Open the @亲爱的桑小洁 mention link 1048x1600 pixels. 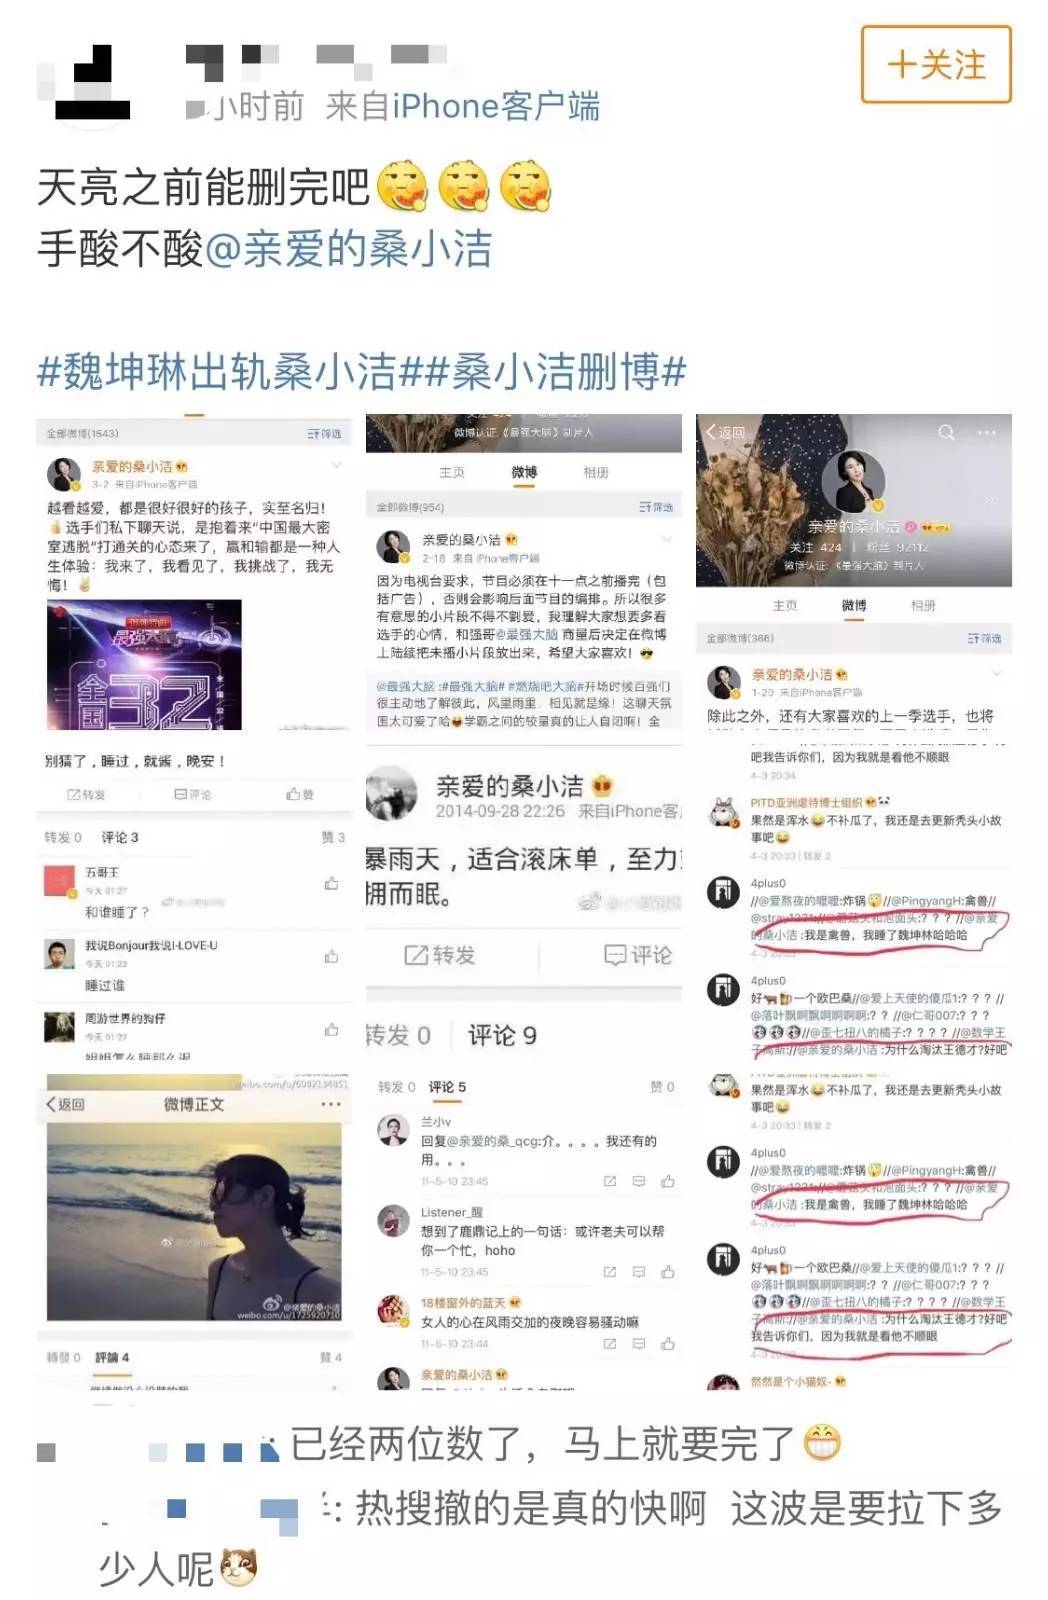point(348,249)
